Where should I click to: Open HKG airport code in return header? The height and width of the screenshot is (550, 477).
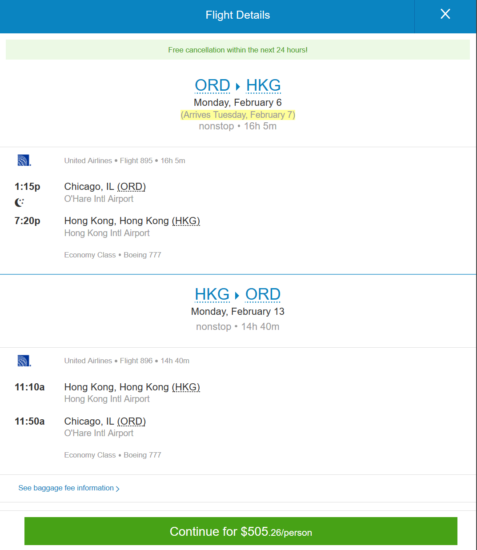point(212,294)
